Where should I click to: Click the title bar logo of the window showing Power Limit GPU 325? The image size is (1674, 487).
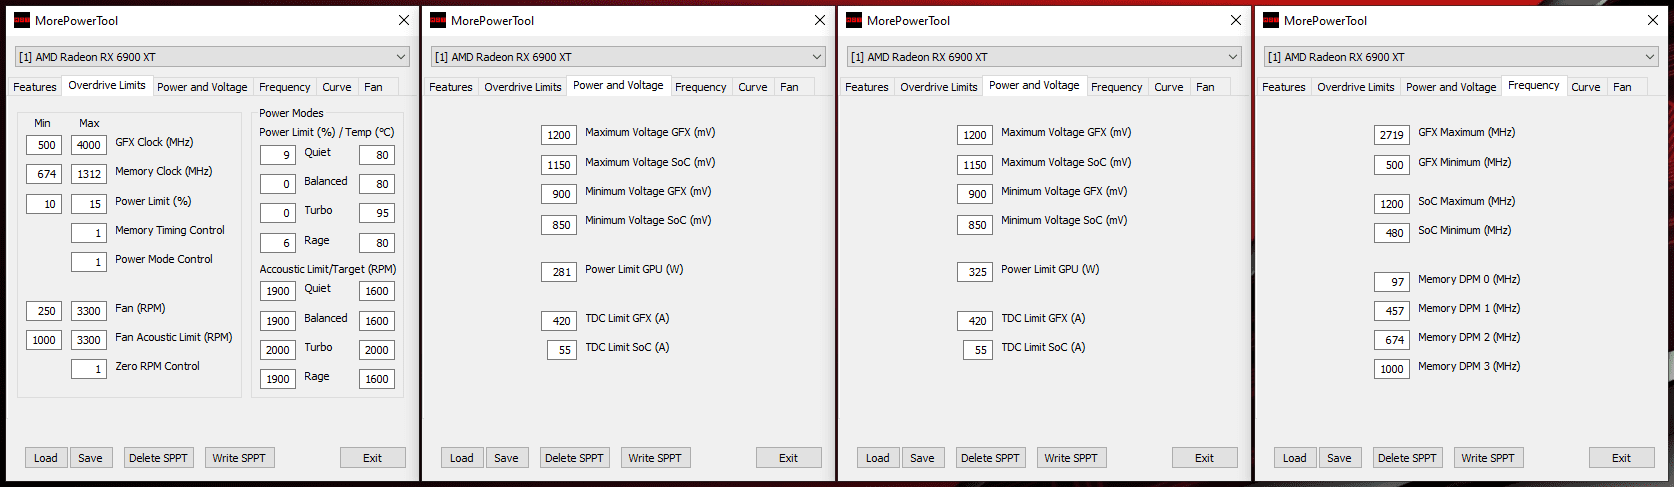pos(853,20)
